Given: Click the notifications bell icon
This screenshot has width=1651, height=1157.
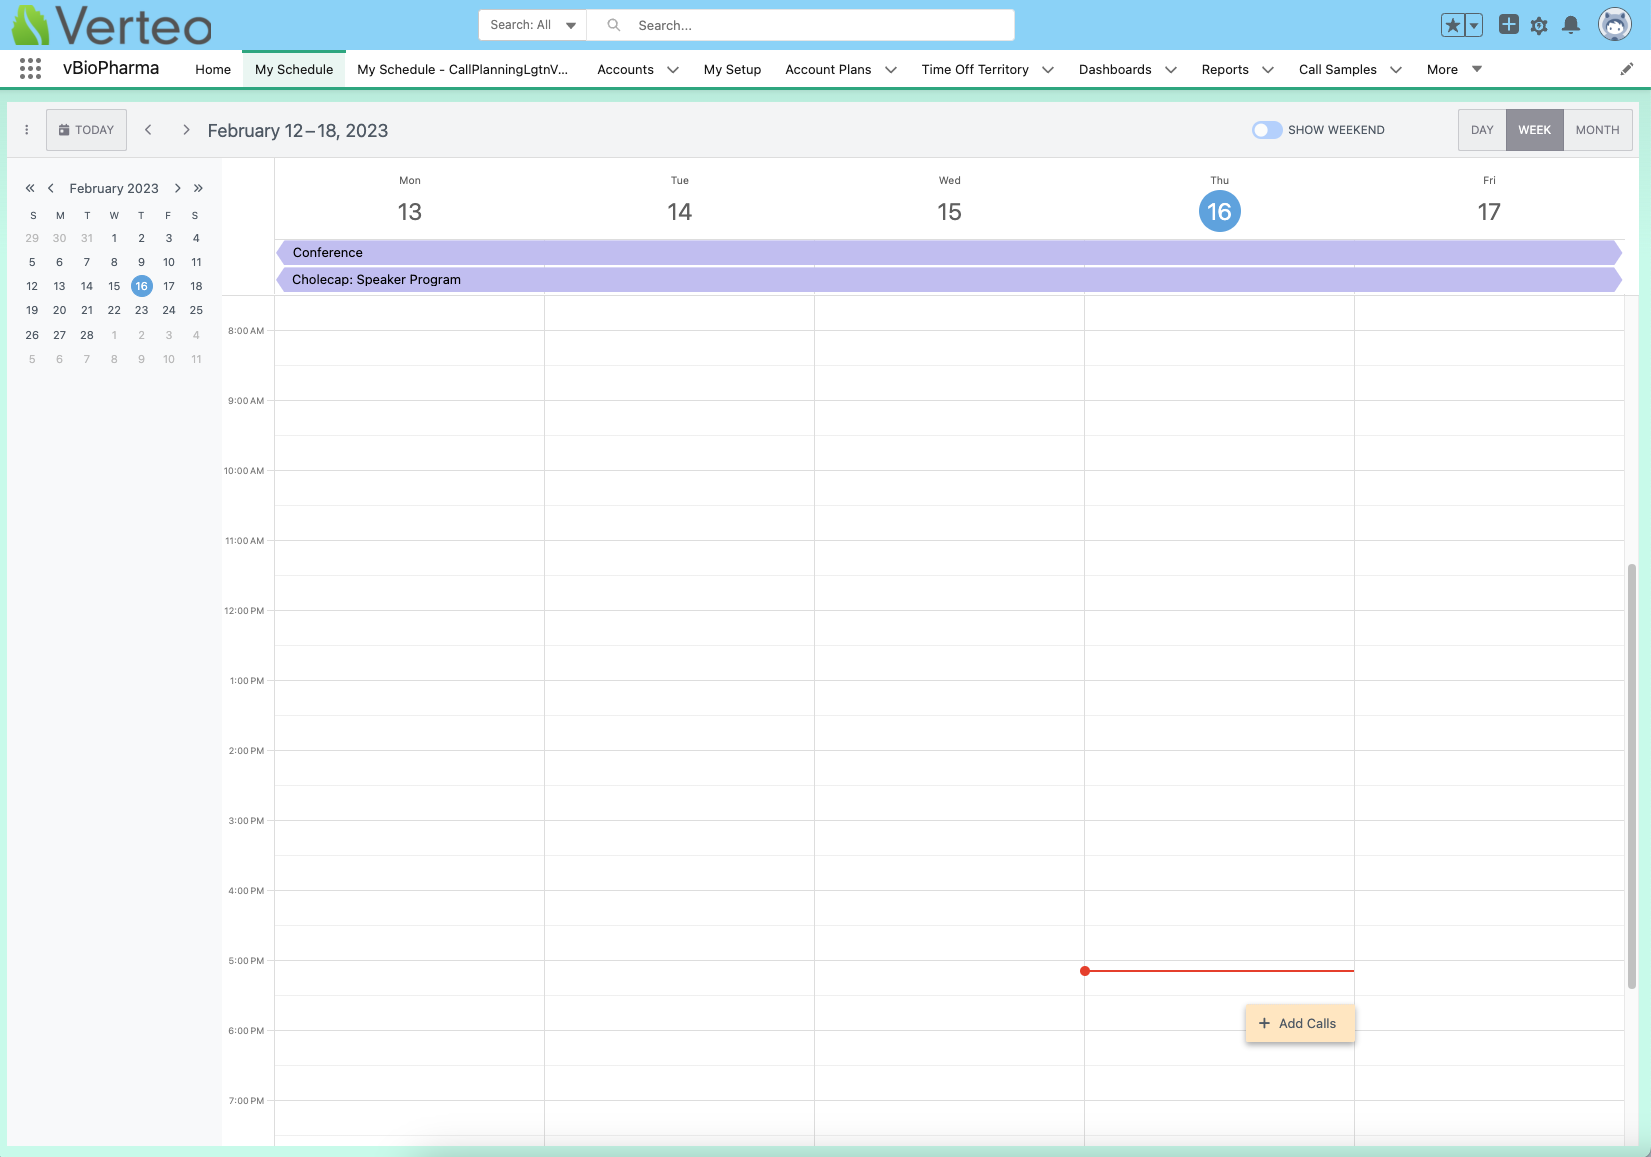Looking at the screenshot, I should pos(1571,25).
